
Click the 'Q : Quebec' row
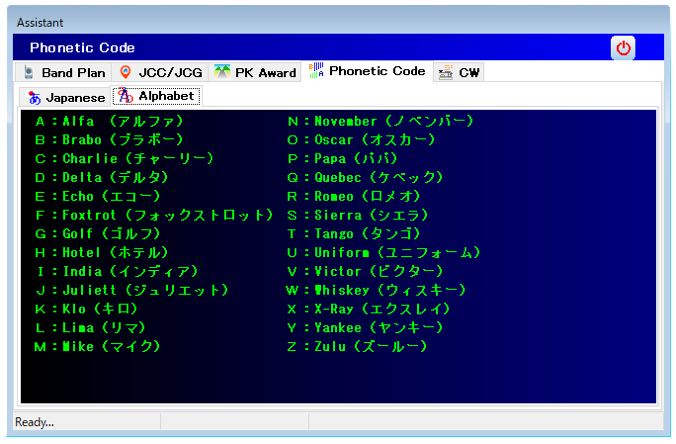(366, 178)
